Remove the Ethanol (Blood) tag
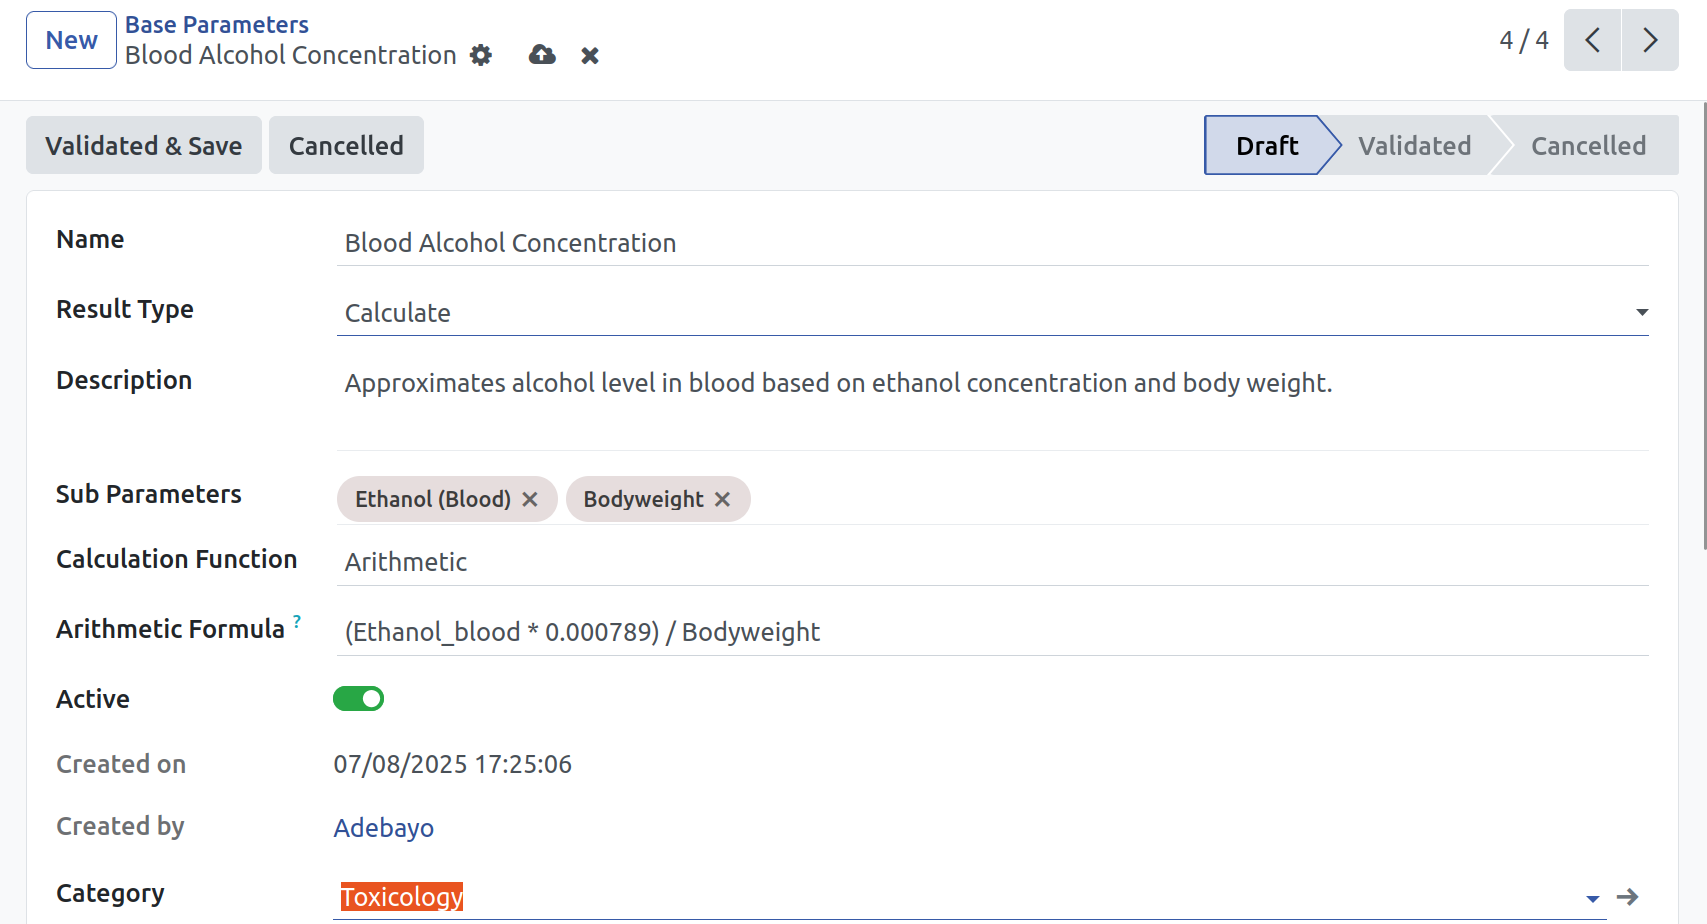The image size is (1707, 924). pos(530,499)
